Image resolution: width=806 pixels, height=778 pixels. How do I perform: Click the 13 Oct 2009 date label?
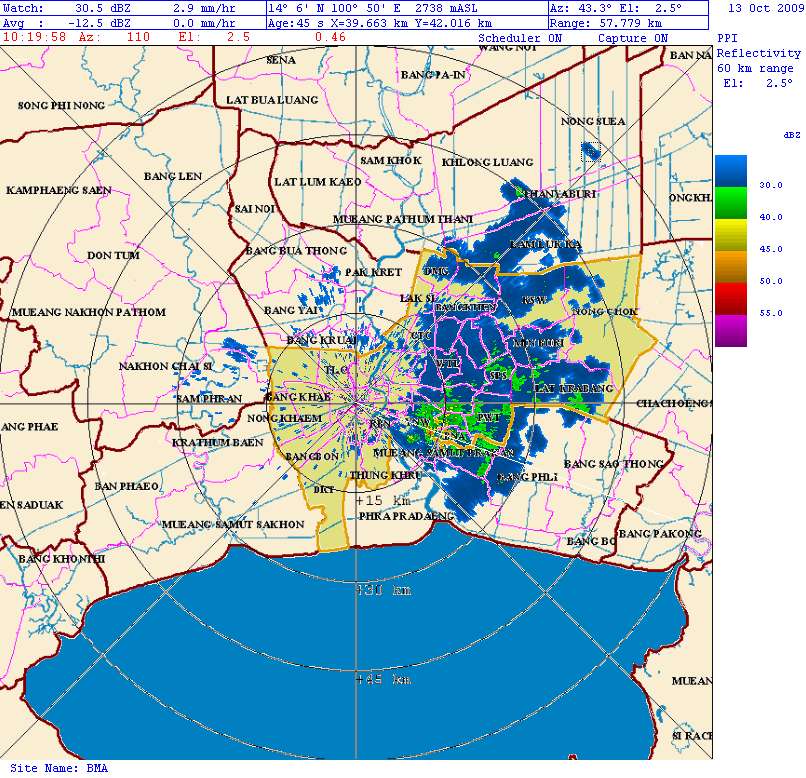pyautogui.click(x=765, y=7)
